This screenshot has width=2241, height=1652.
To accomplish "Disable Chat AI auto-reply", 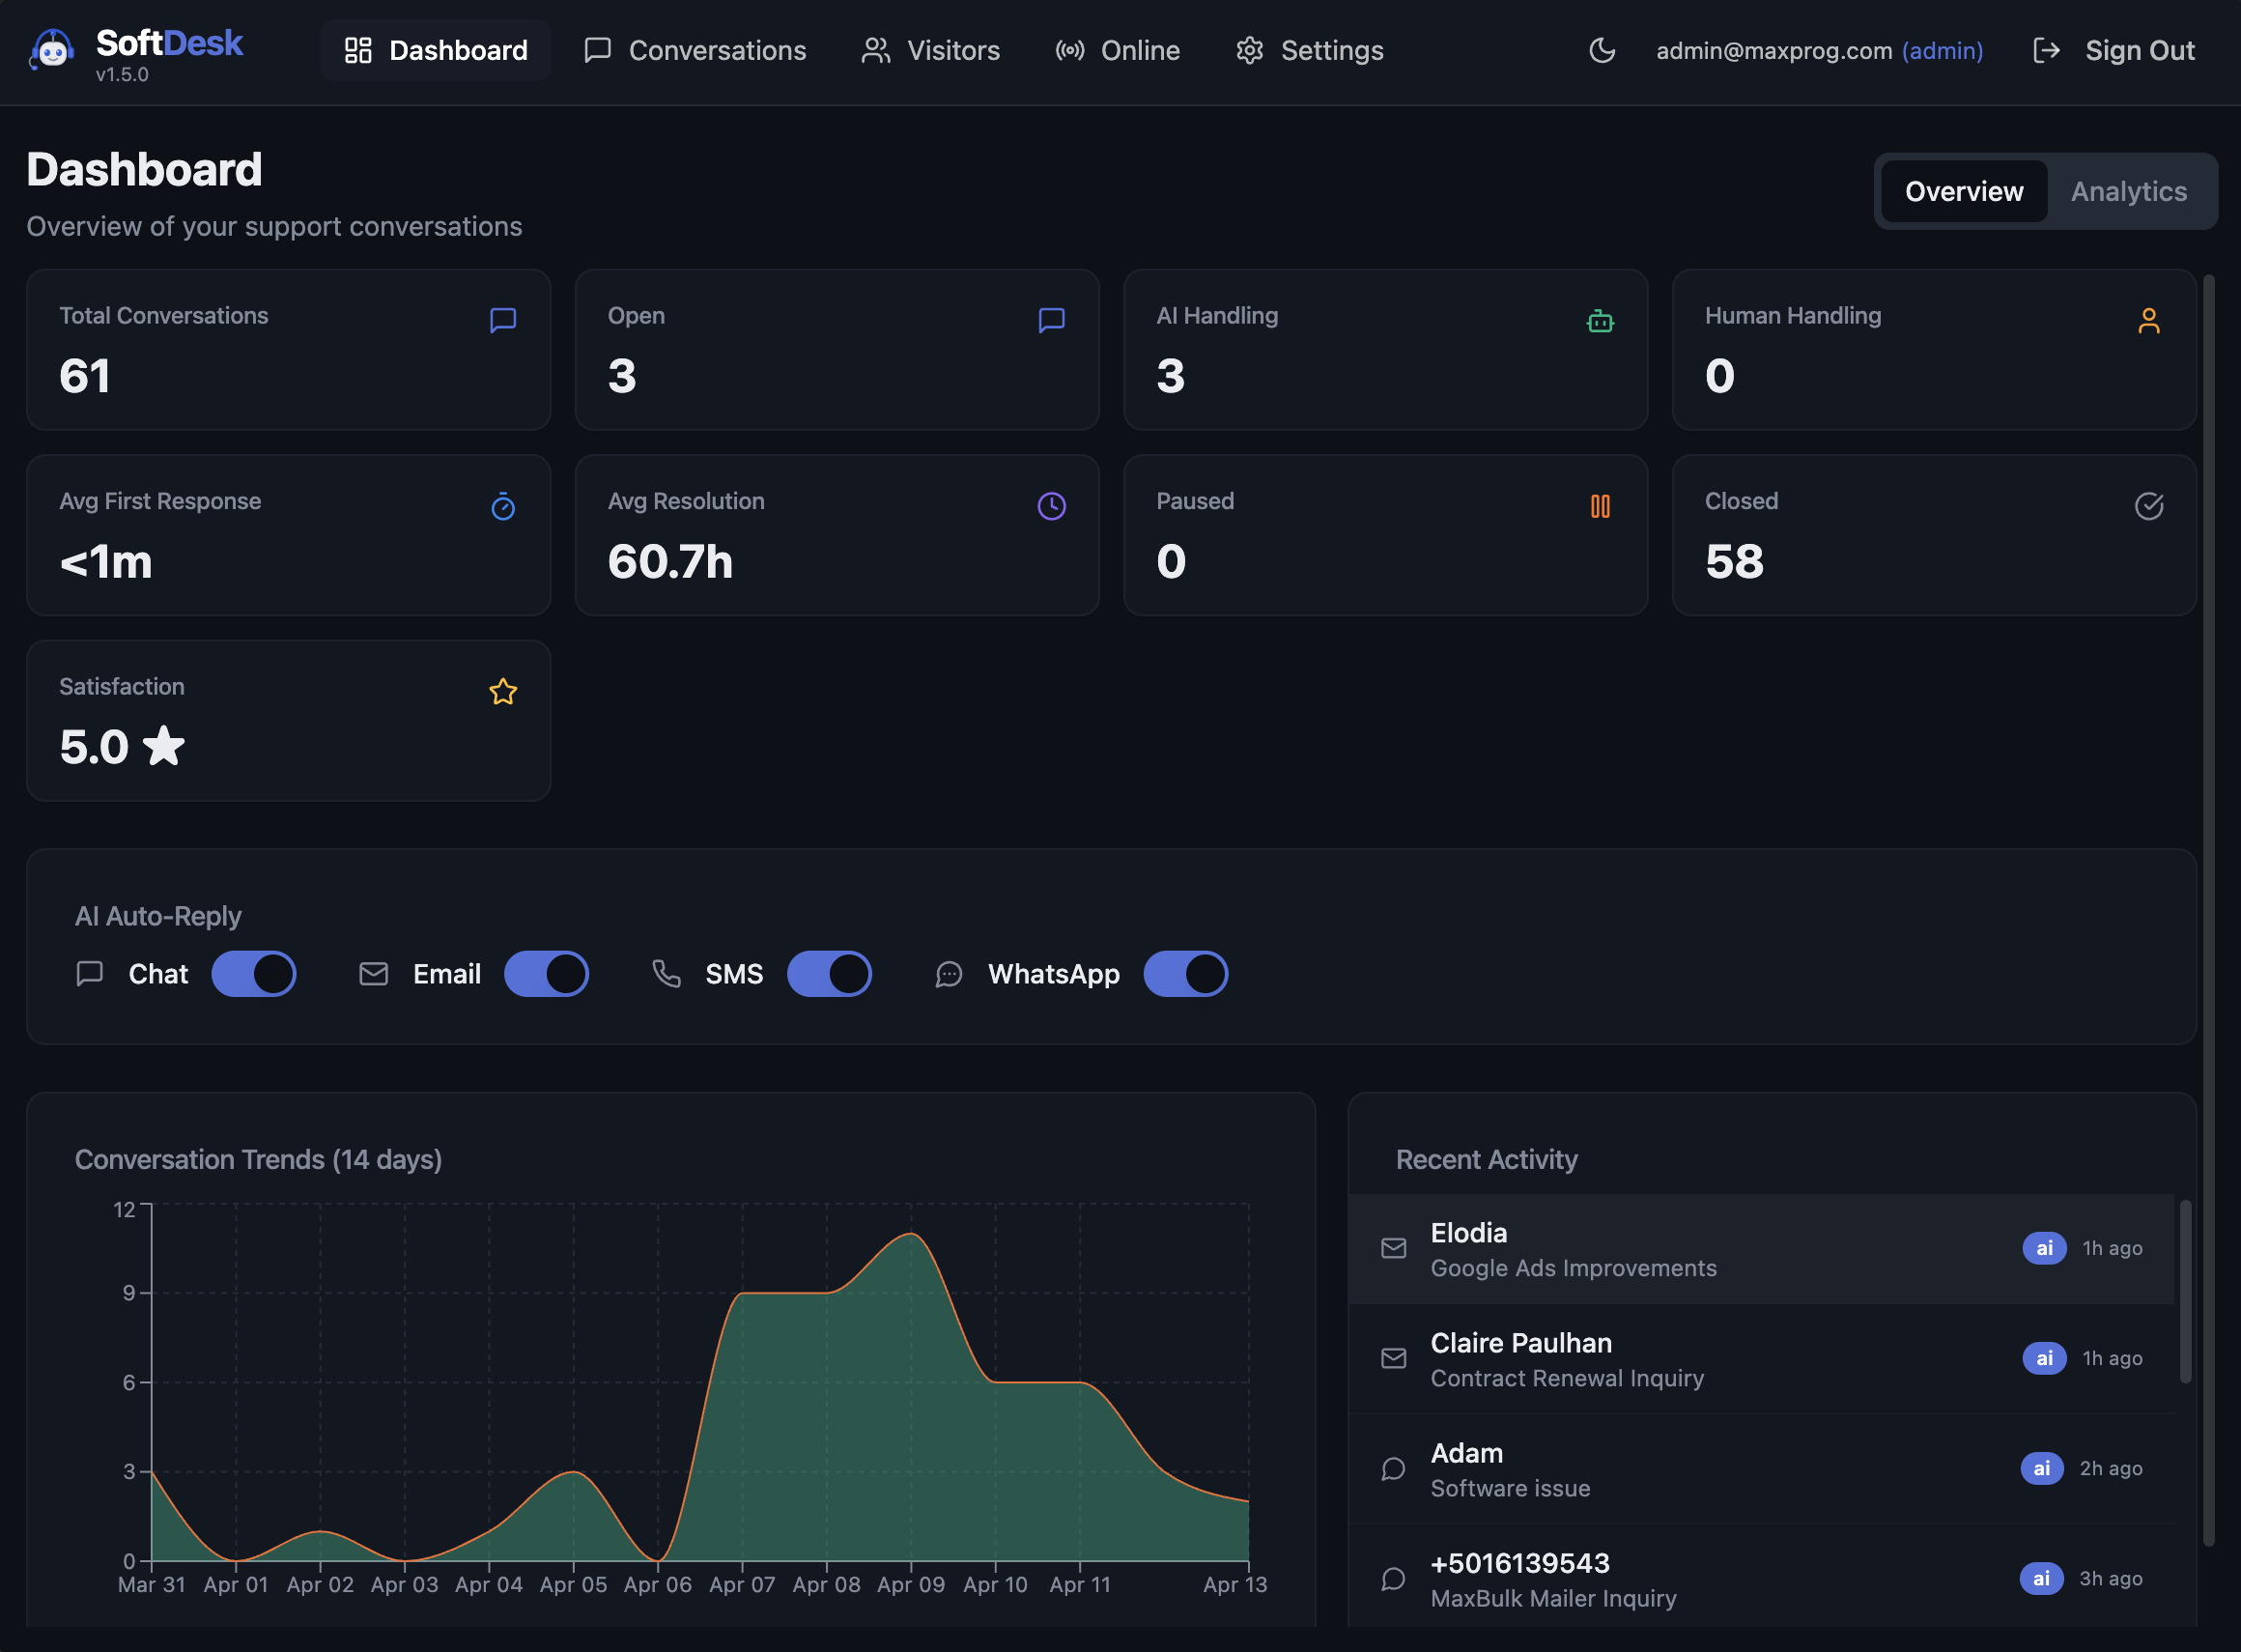I will tap(254, 973).
